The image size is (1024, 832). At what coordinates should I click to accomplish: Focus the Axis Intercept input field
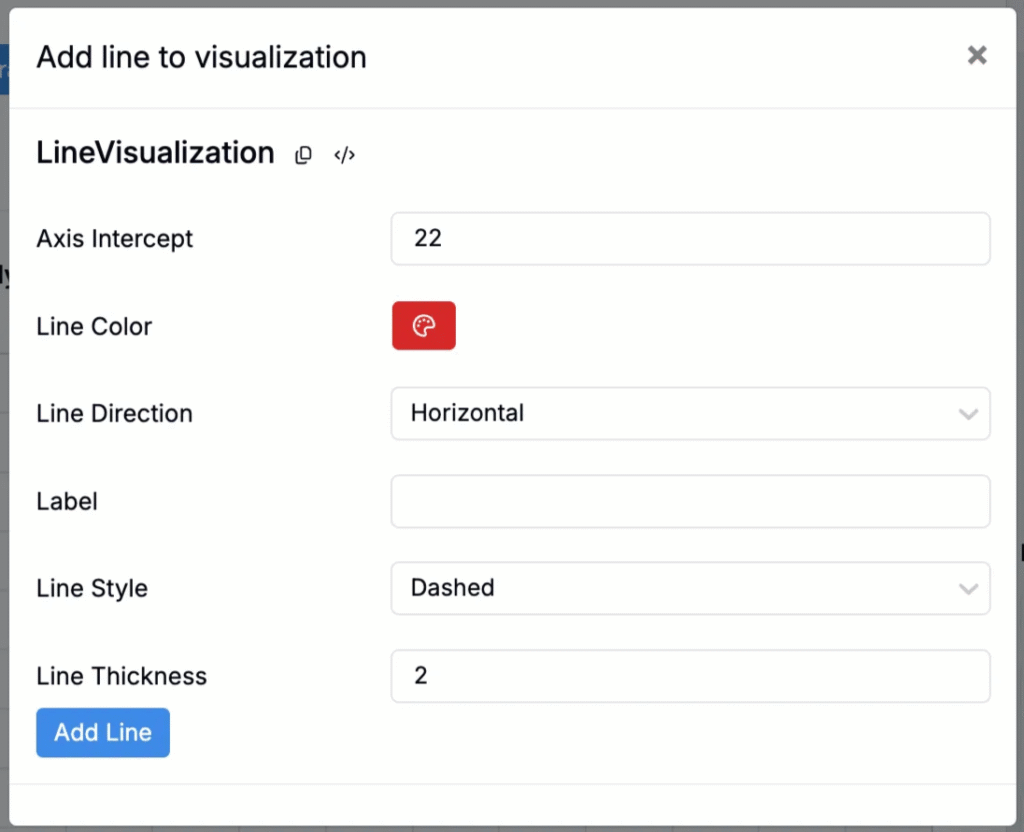690,239
